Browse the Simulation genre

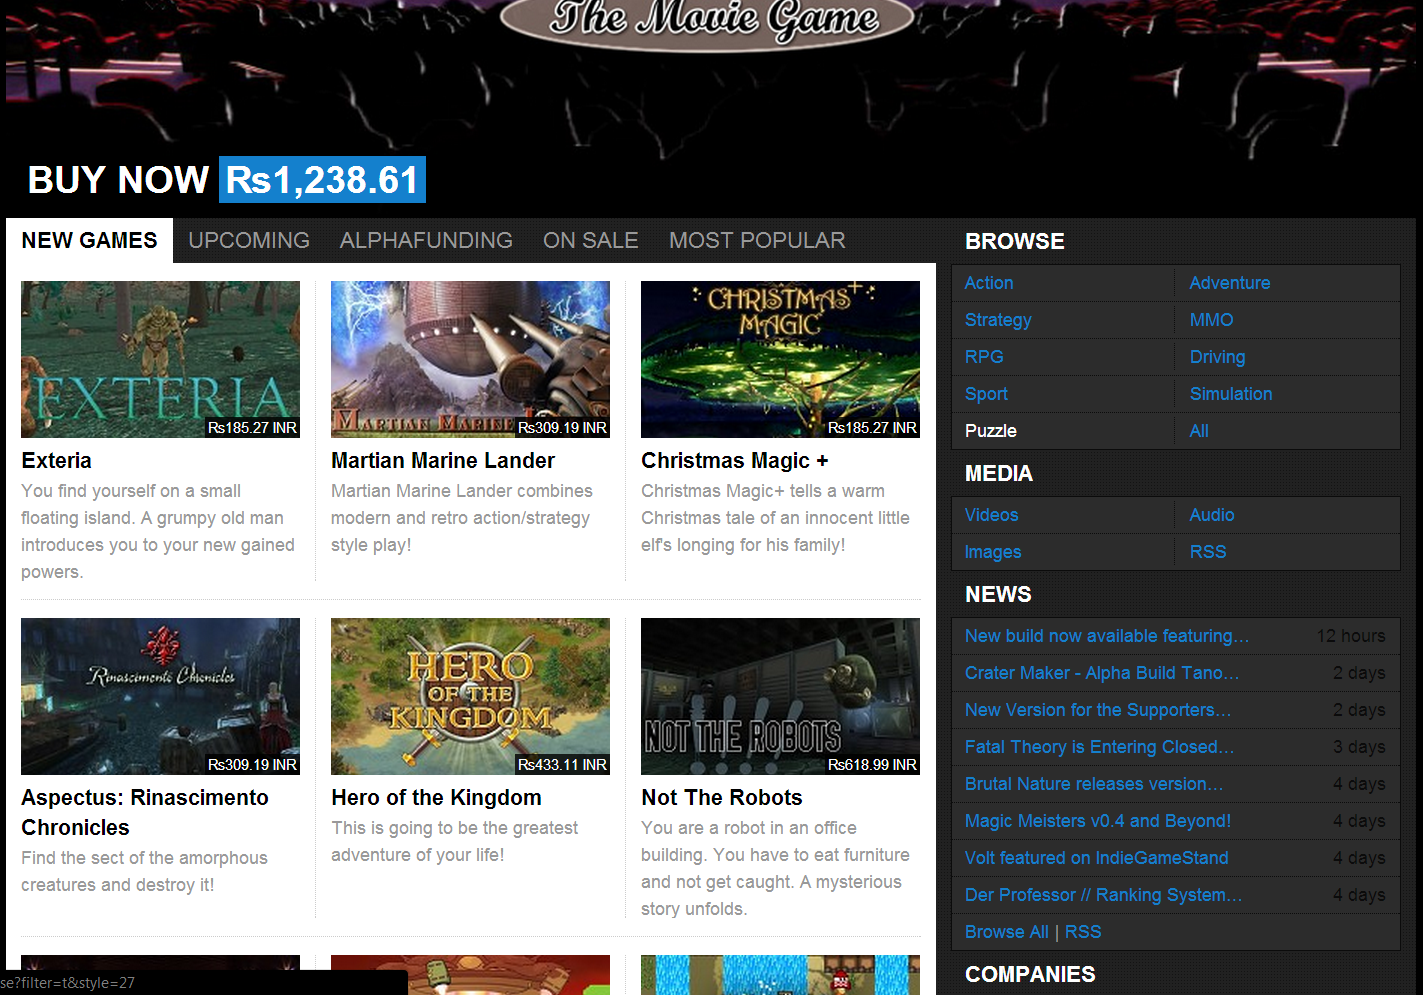pyautogui.click(x=1231, y=394)
